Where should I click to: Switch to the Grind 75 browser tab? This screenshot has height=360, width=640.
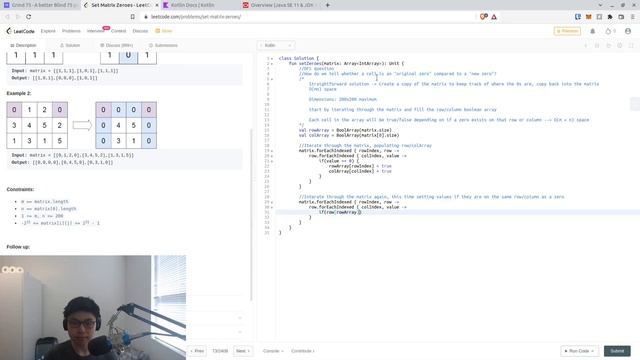pyautogui.click(x=40, y=5)
